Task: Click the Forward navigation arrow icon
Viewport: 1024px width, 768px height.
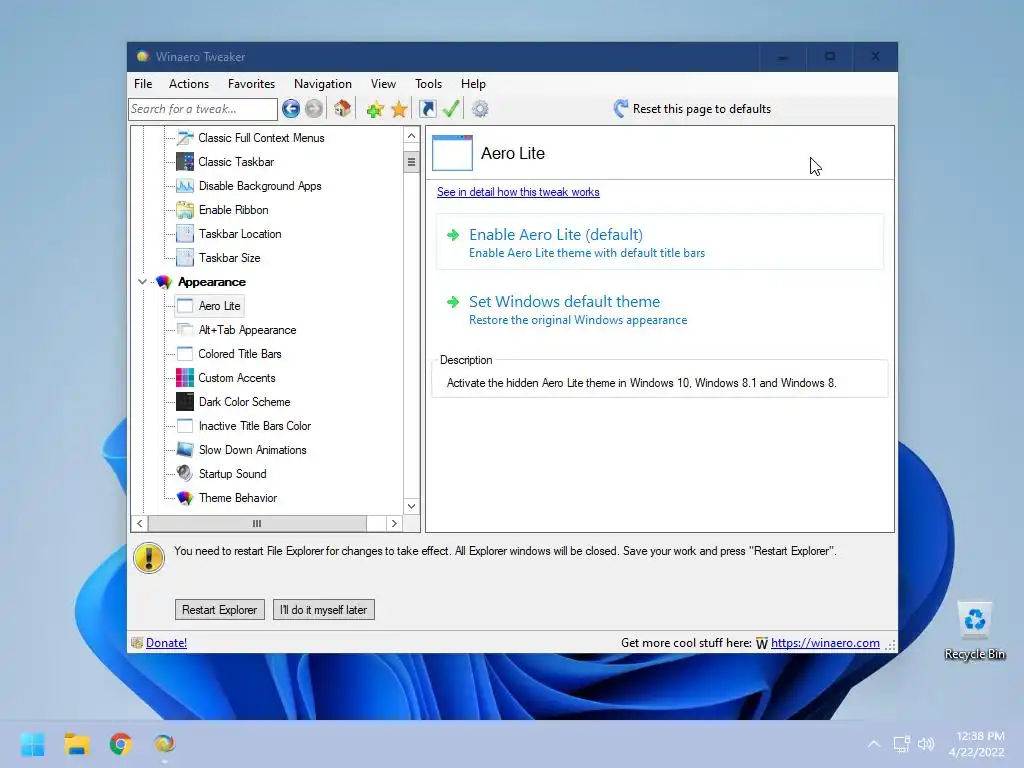Action: click(314, 108)
